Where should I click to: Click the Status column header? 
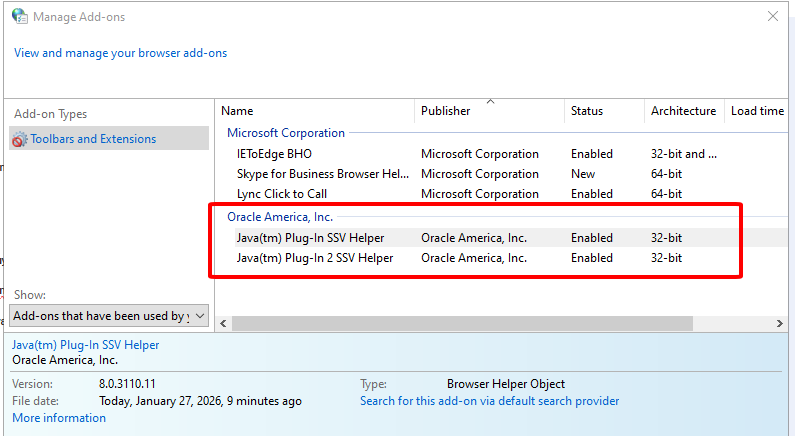tap(587, 111)
